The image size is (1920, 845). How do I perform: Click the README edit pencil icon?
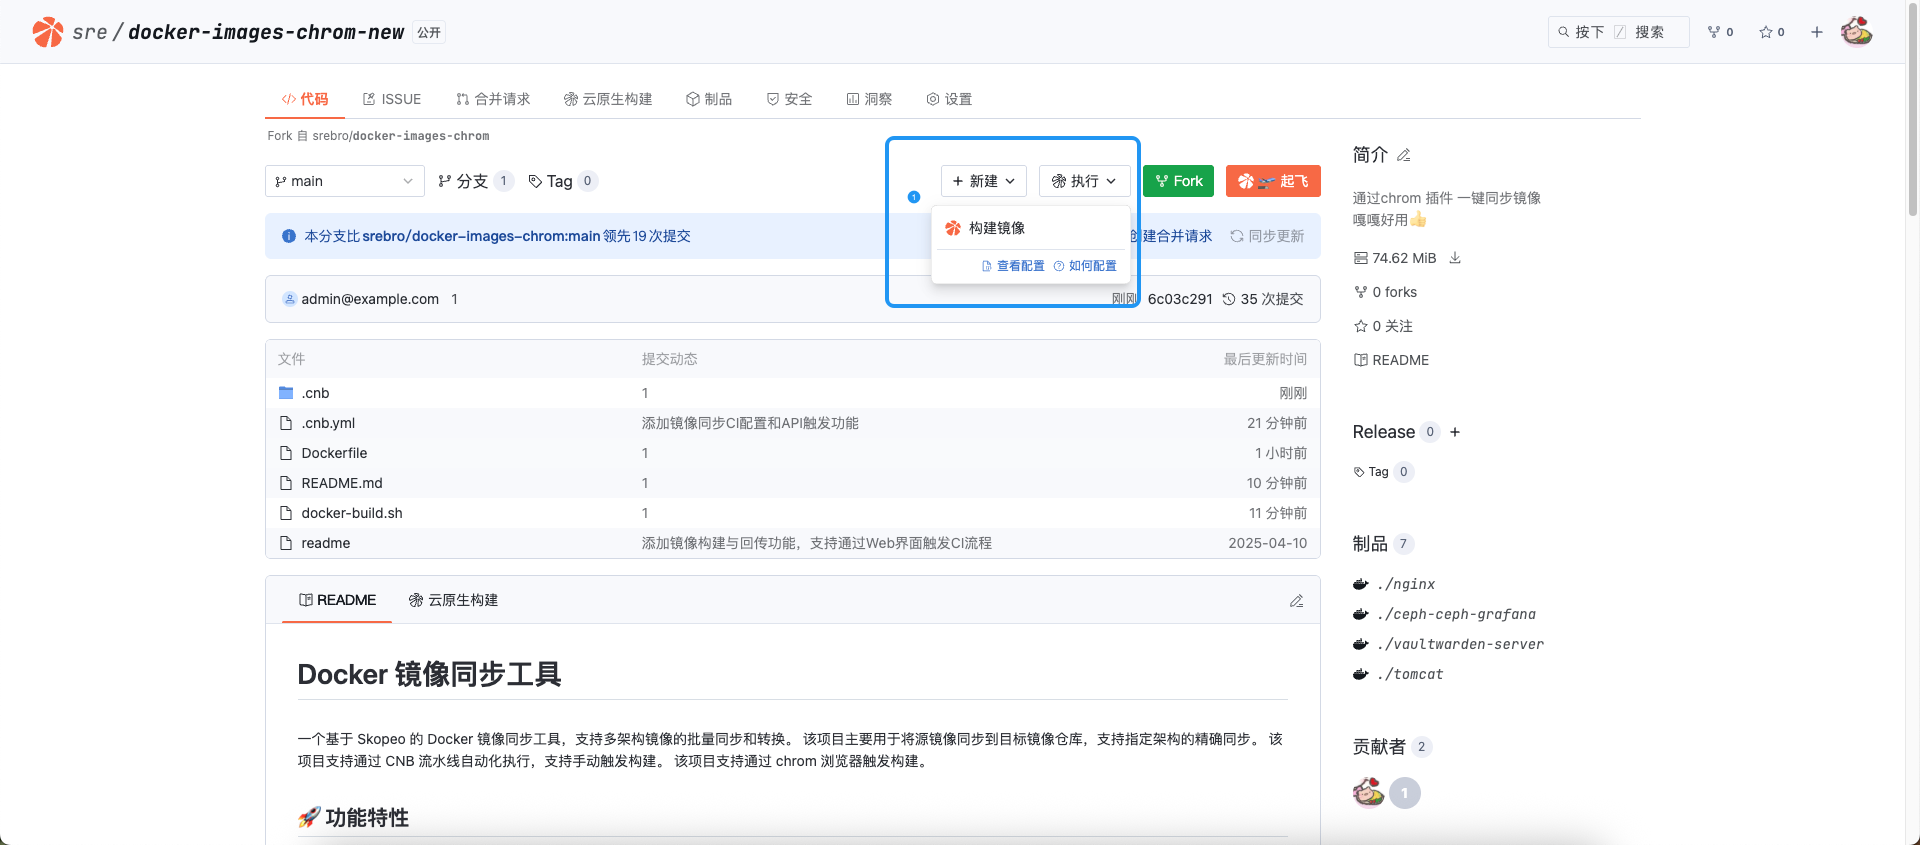[1296, 601]
